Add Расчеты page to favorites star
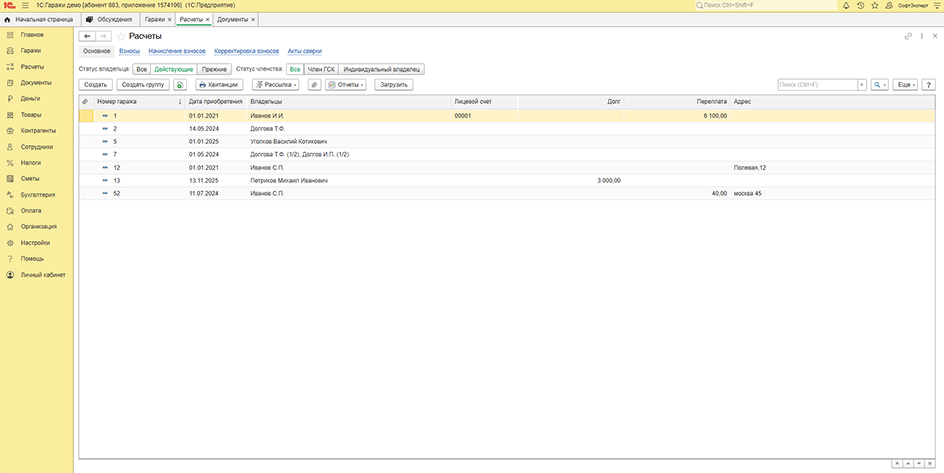The width and height of the screenshot is (944, 473). click(x=121, y=36)
